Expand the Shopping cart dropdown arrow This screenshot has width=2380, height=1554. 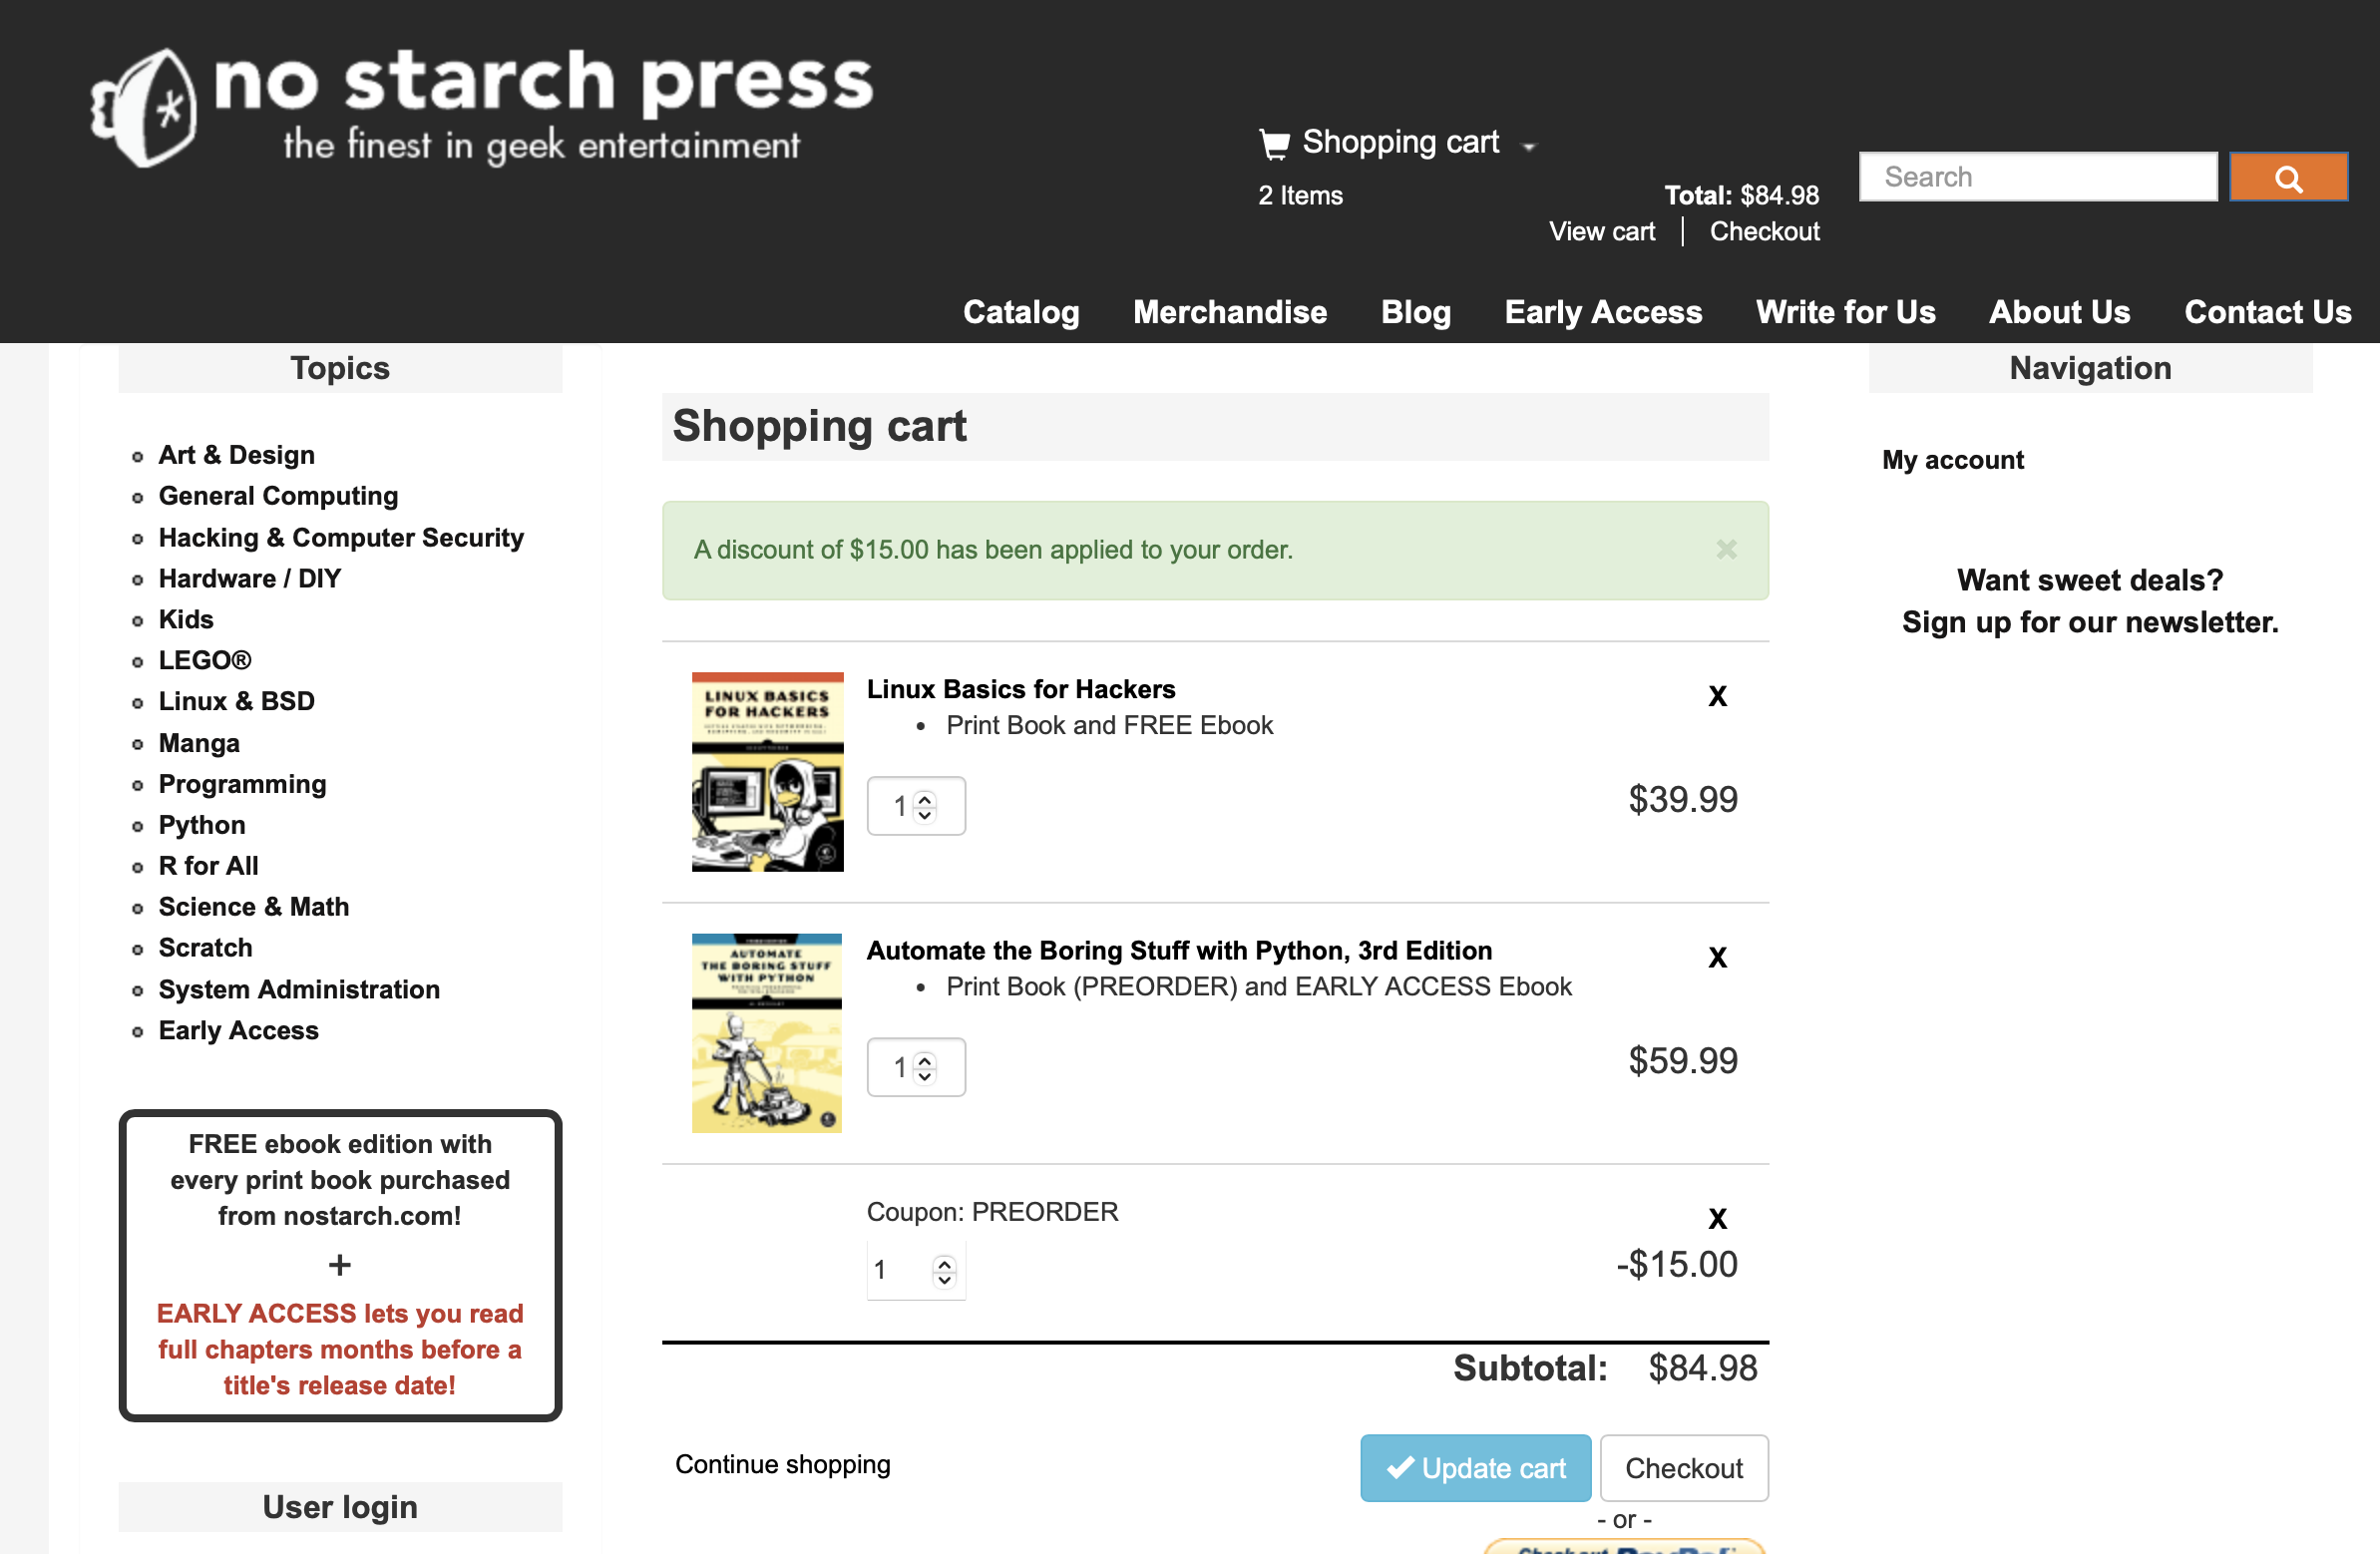pos(1531,145)
